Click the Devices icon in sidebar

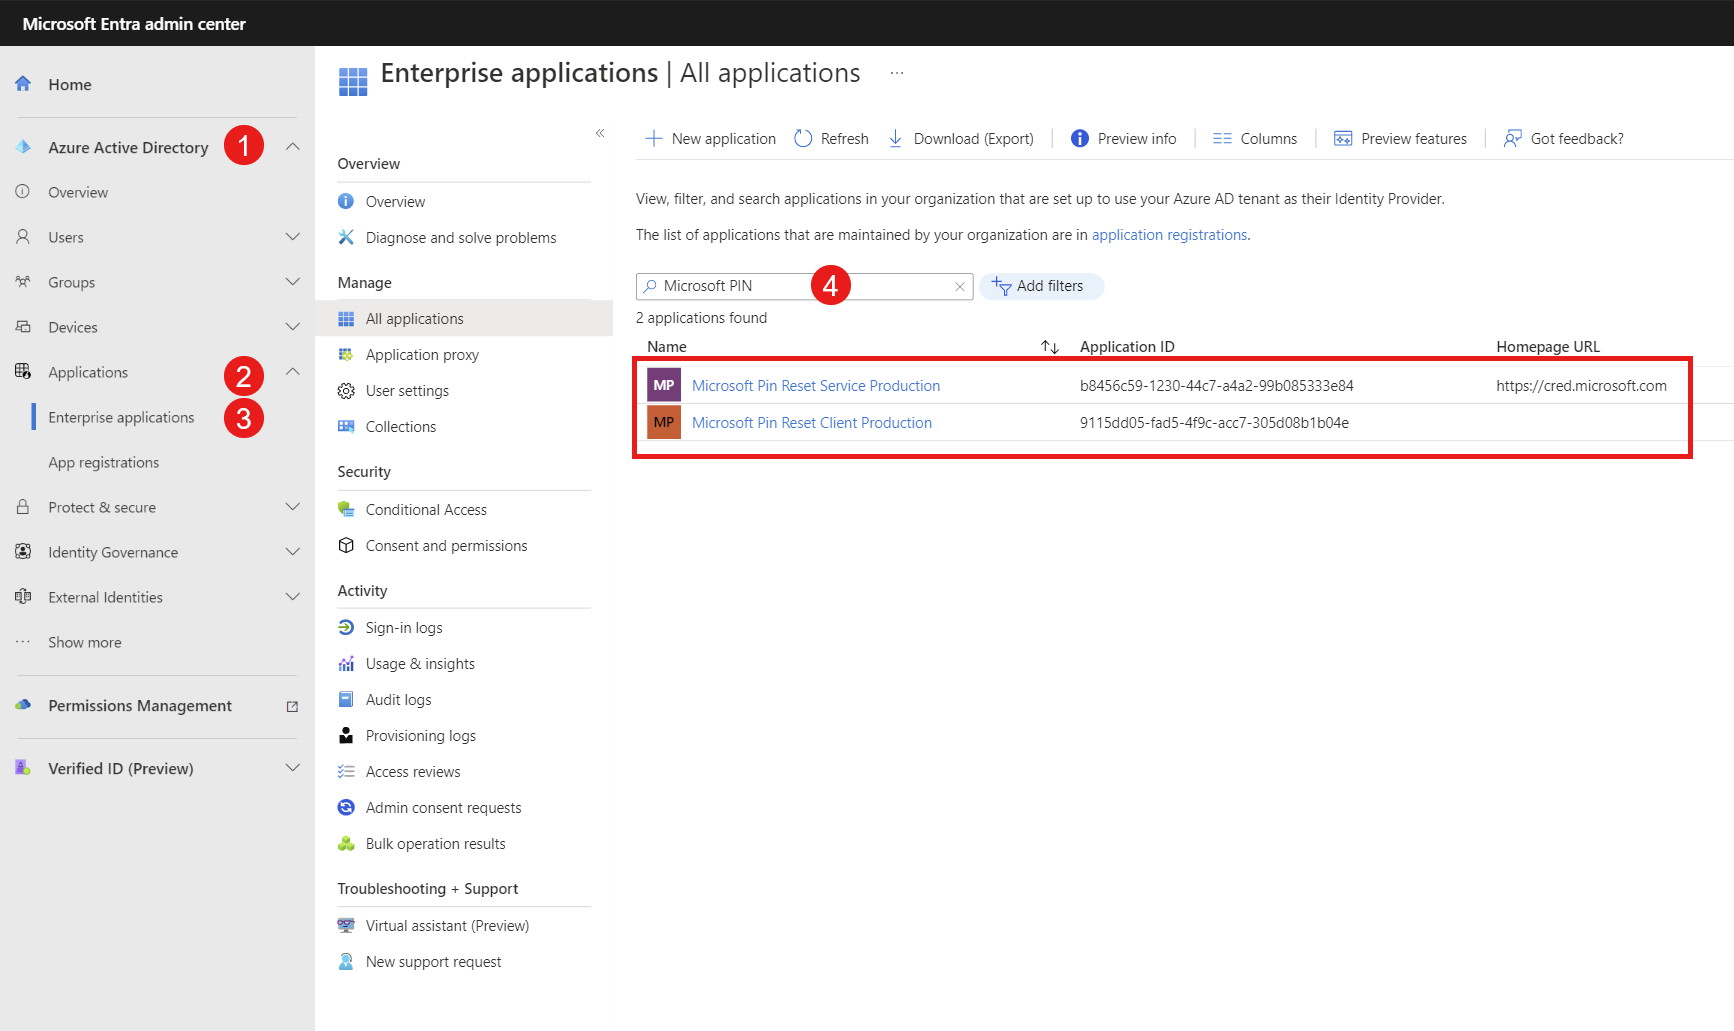click(x=23, y=327)
